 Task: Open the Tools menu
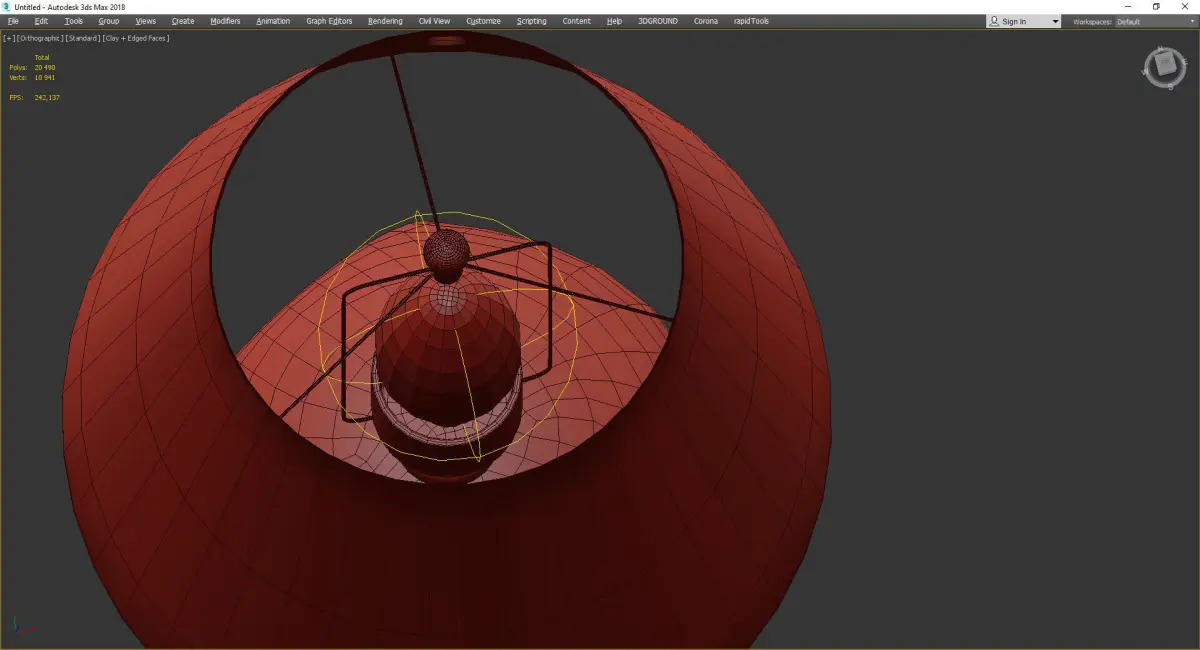[74, 21]
